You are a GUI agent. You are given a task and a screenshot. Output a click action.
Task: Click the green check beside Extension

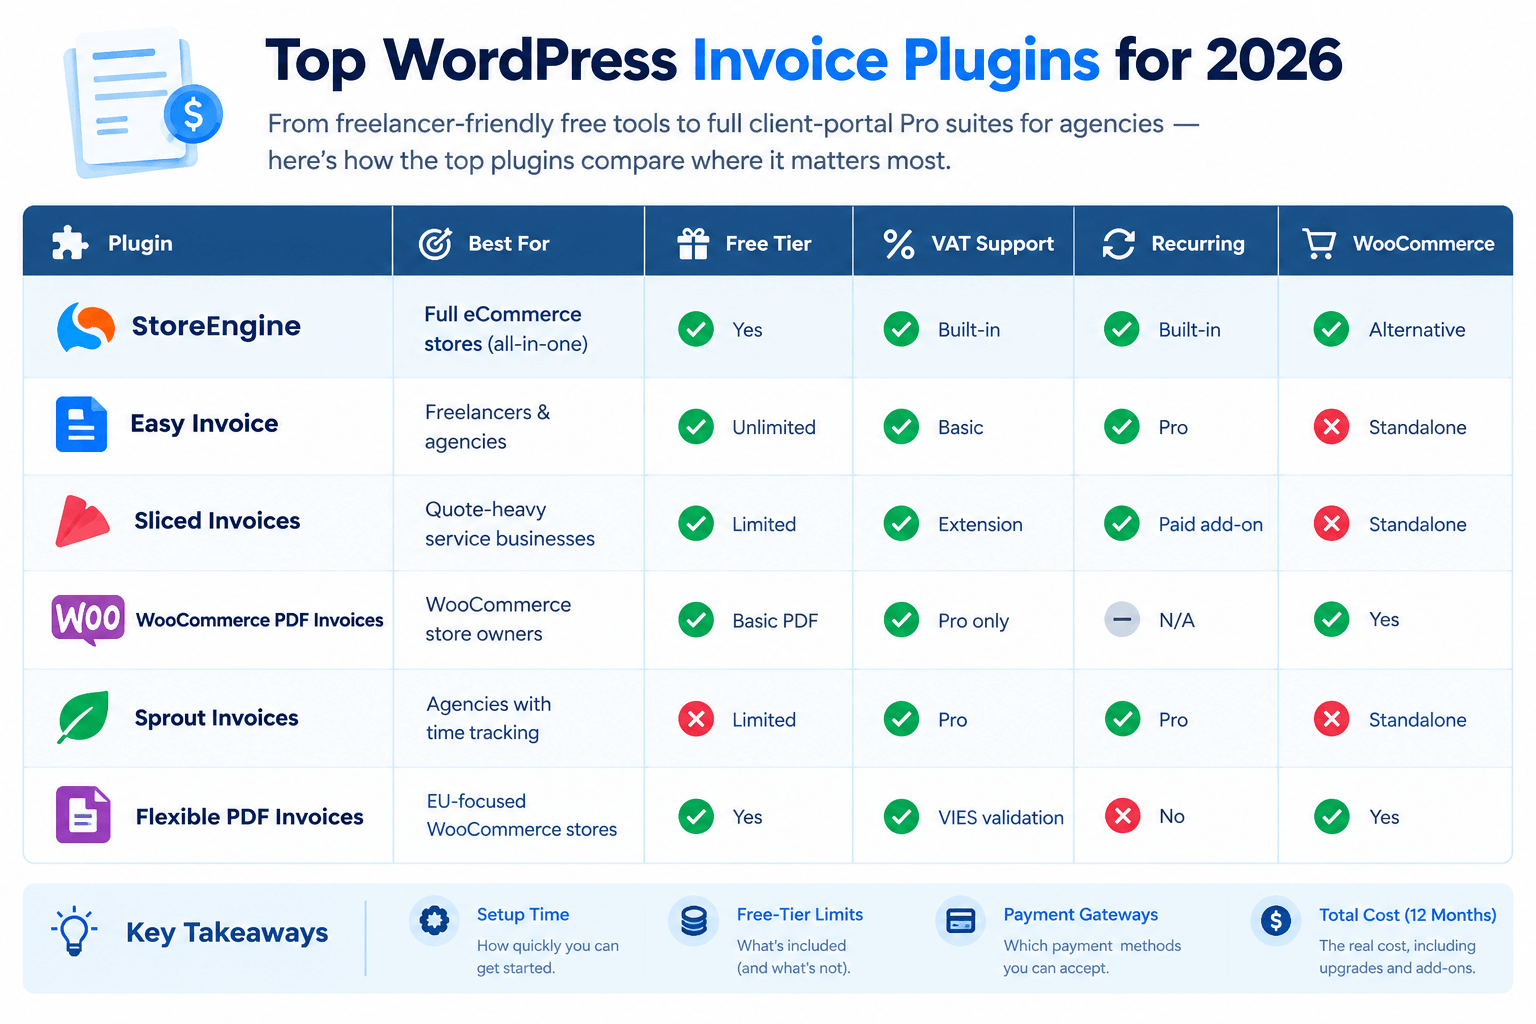coord(901,523)
